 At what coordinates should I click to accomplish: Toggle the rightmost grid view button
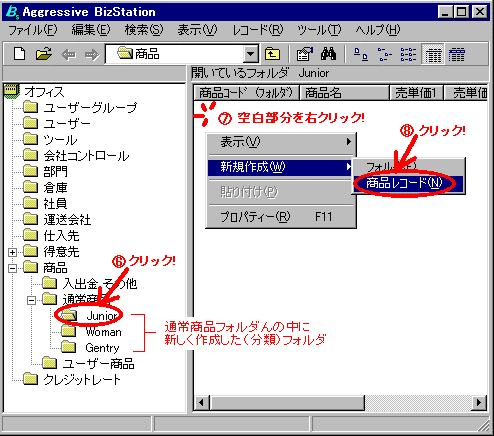pos(457,54)
